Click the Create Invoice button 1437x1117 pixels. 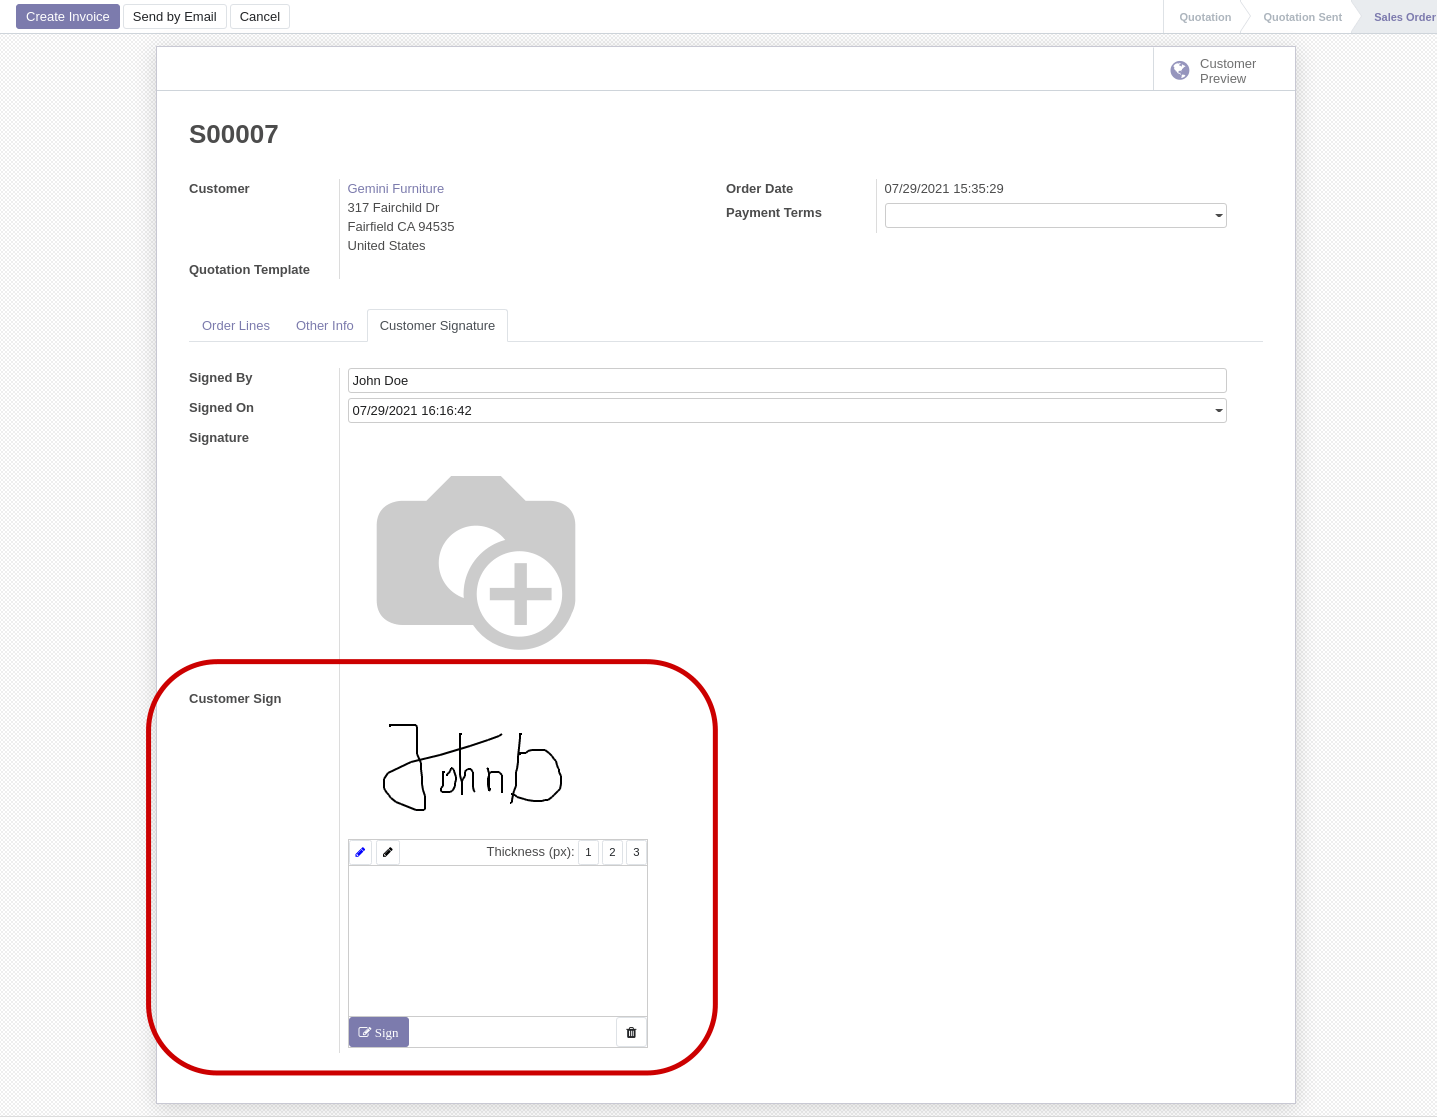(x=67, y=16)
